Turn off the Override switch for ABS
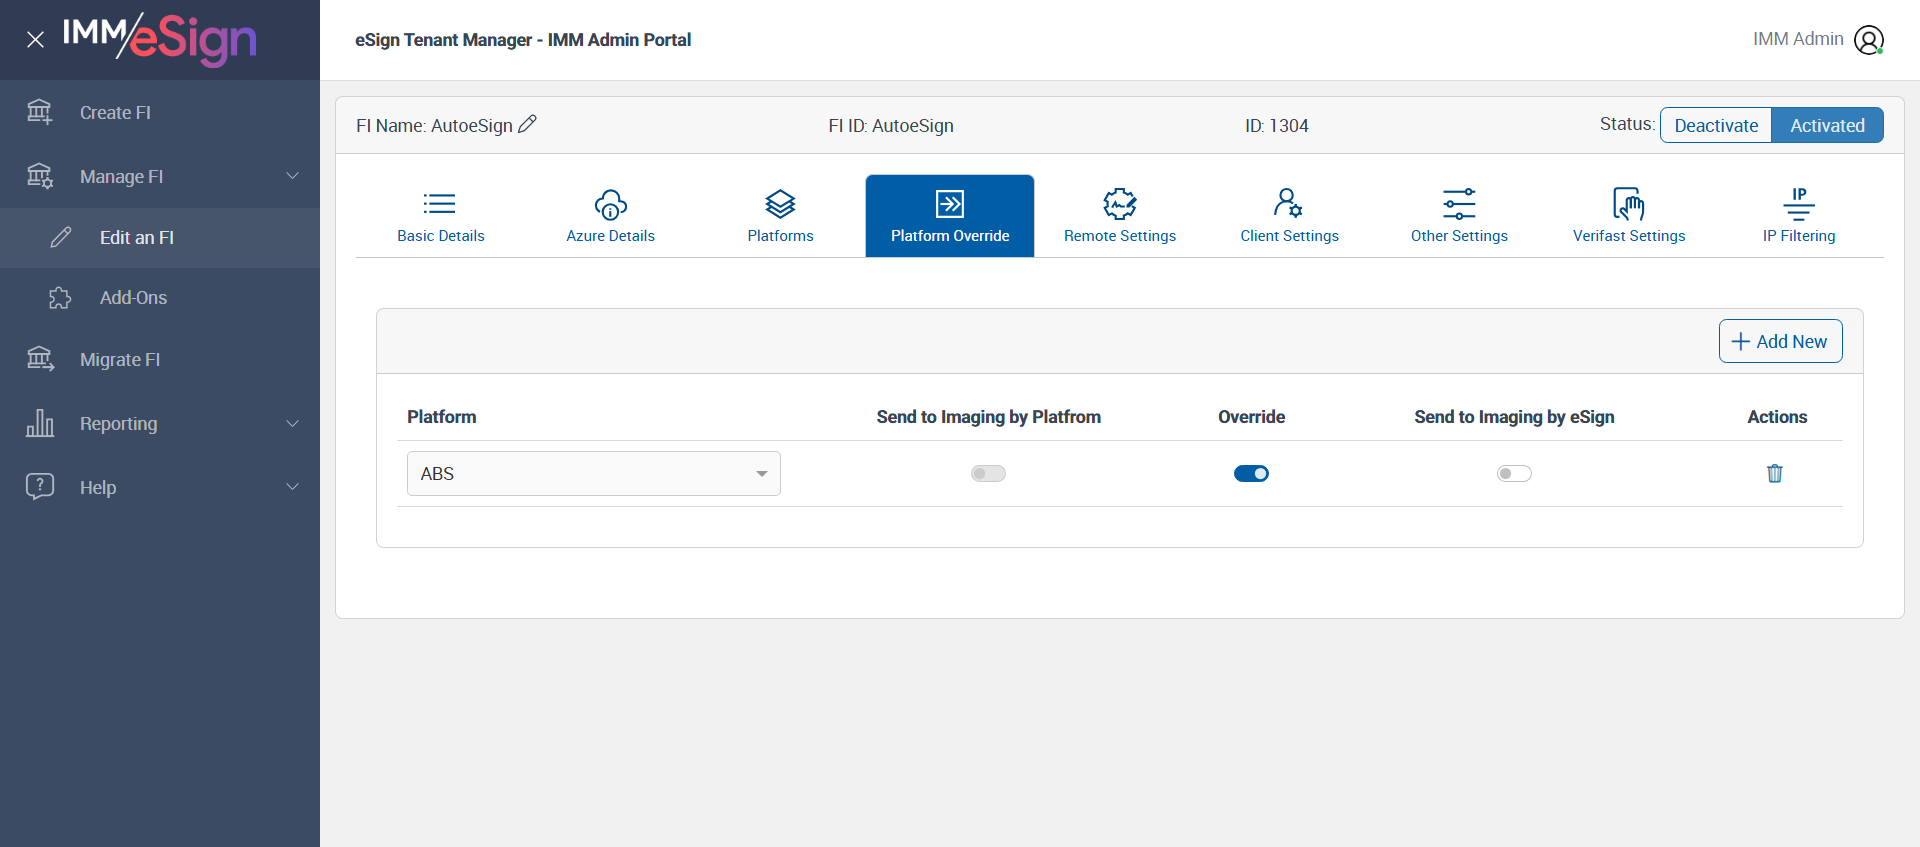Screen dimensions: 1920x847 click(x=1251, y=473)
